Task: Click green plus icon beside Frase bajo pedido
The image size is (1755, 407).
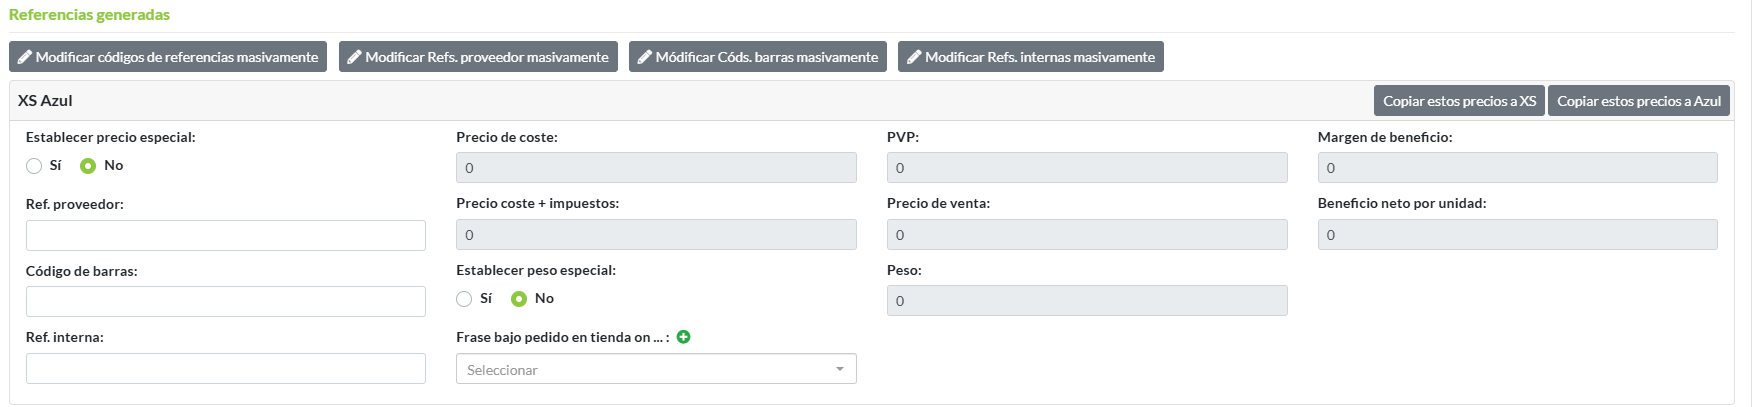Action: [x=684, y=337]
